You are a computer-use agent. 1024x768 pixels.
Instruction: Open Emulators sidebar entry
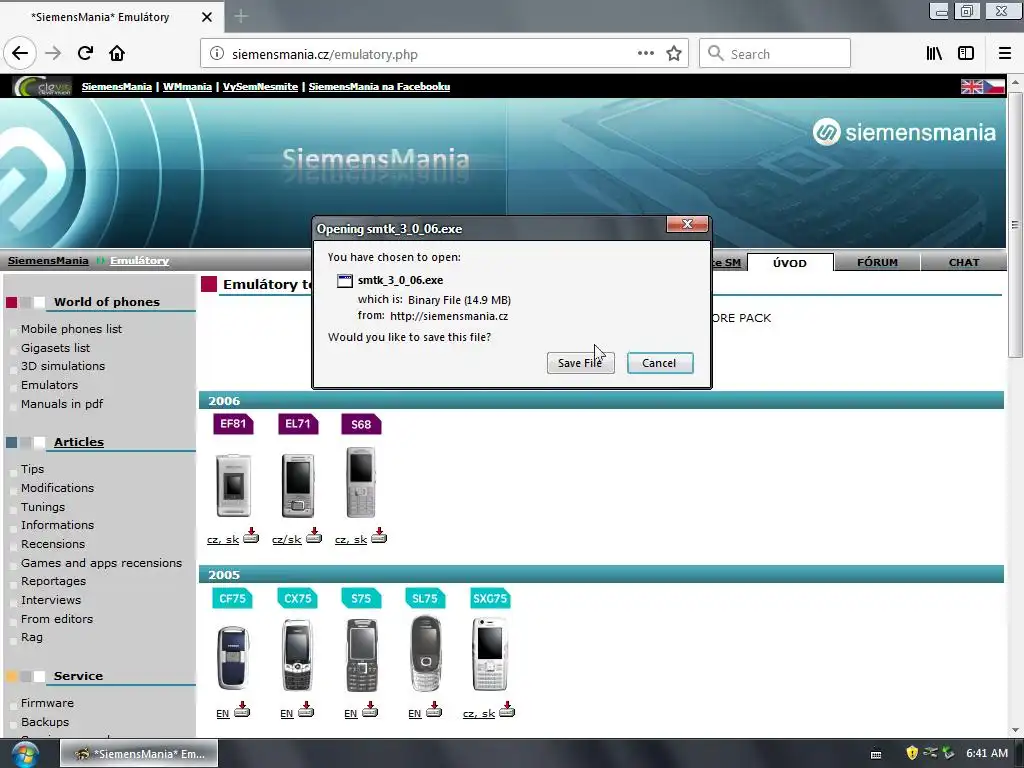coord(50,385)
